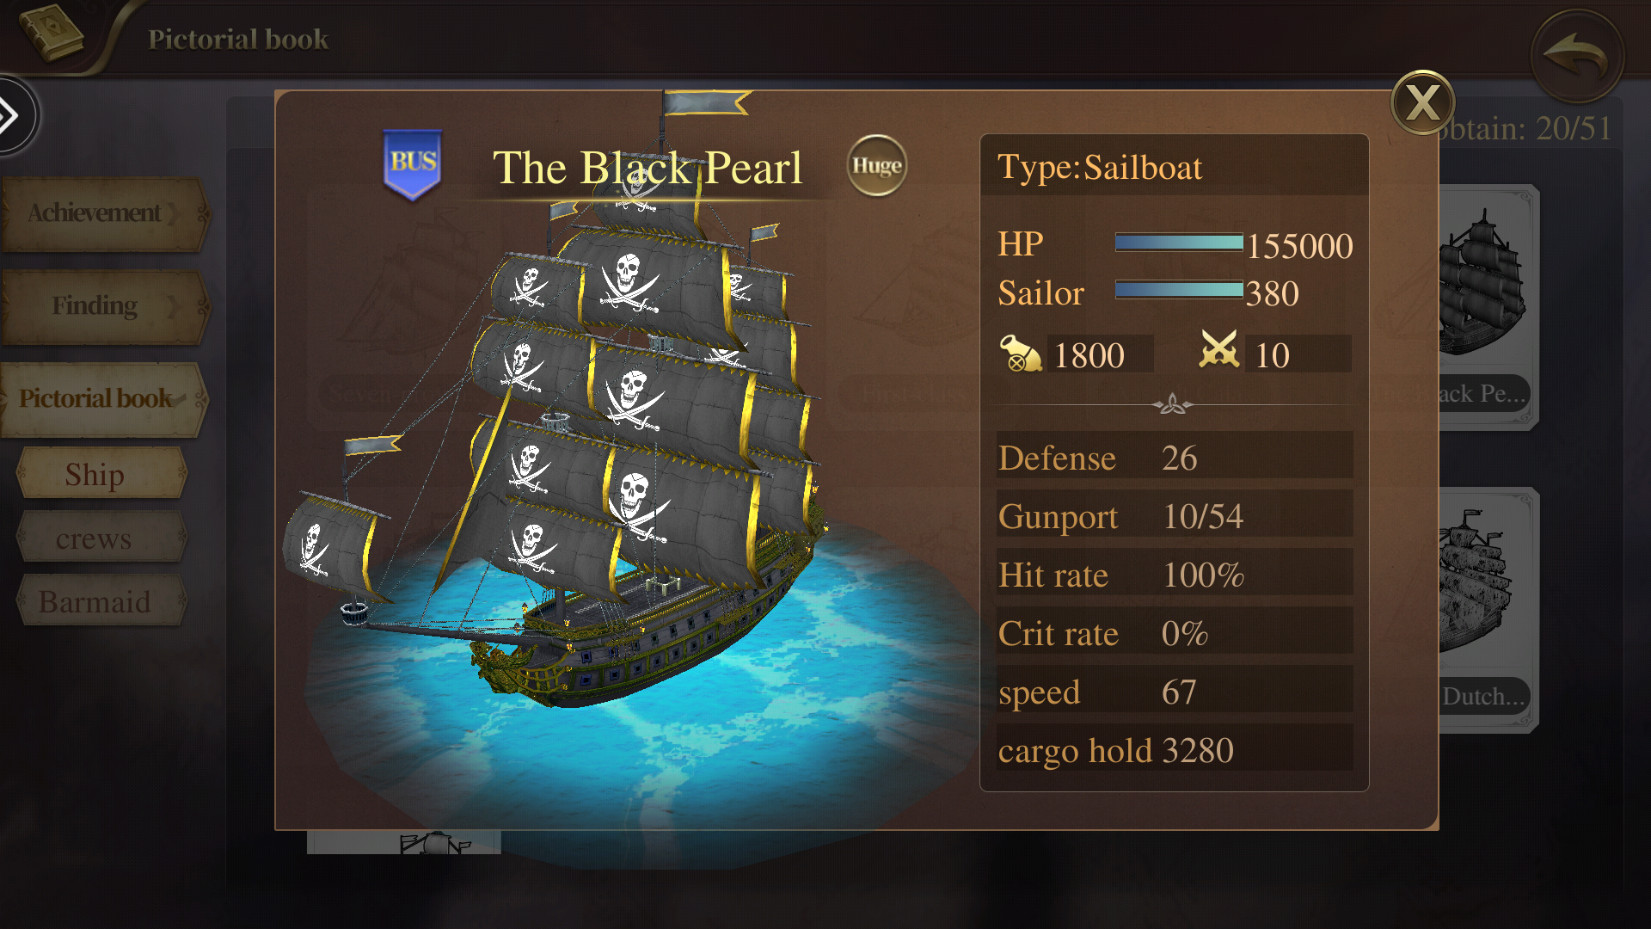Click the Gunport 10/54 stat row

point(1174,516)
